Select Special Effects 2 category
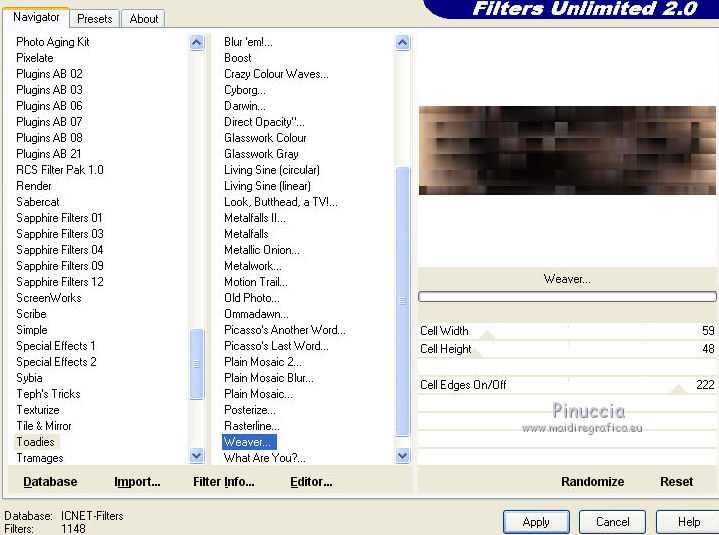719x535 pixels. 56,362
